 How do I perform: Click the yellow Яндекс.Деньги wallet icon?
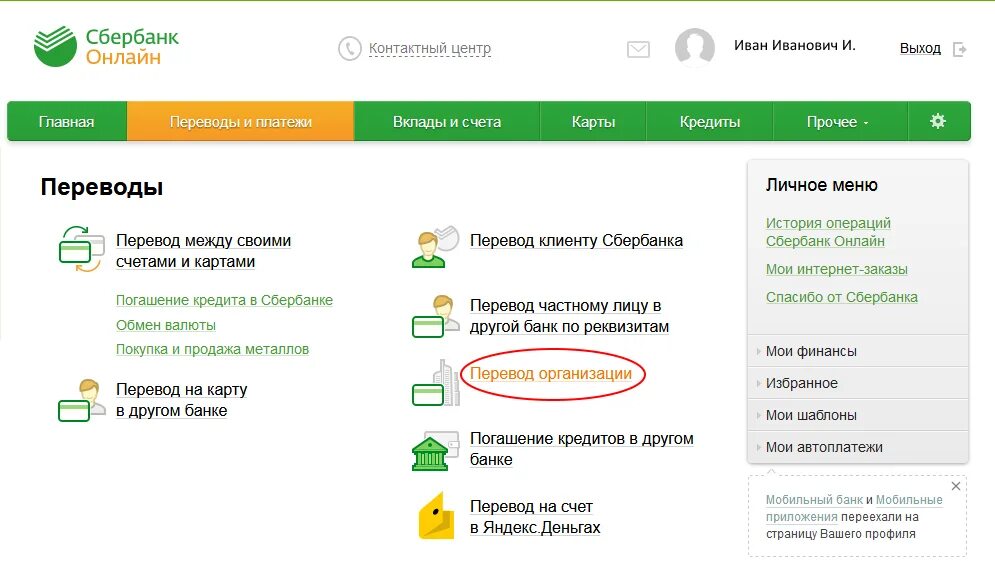coord(437,516)
